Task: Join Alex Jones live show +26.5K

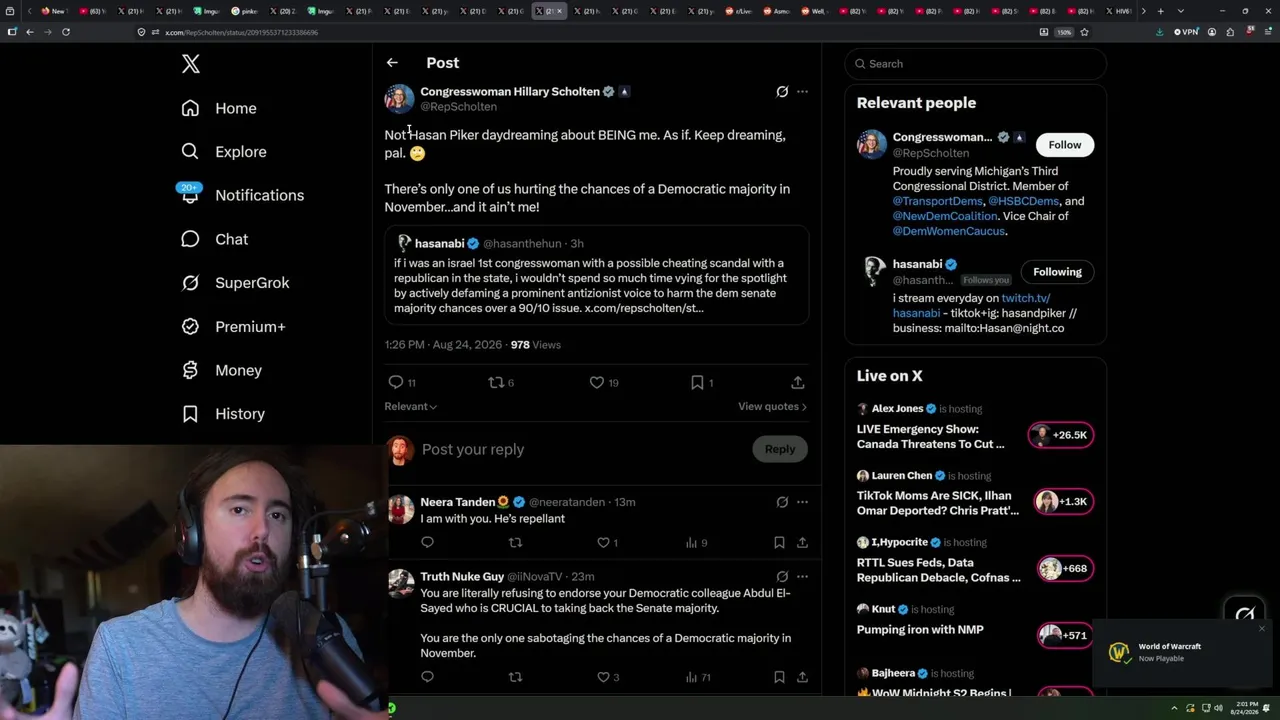Action: click(1061, 435)
